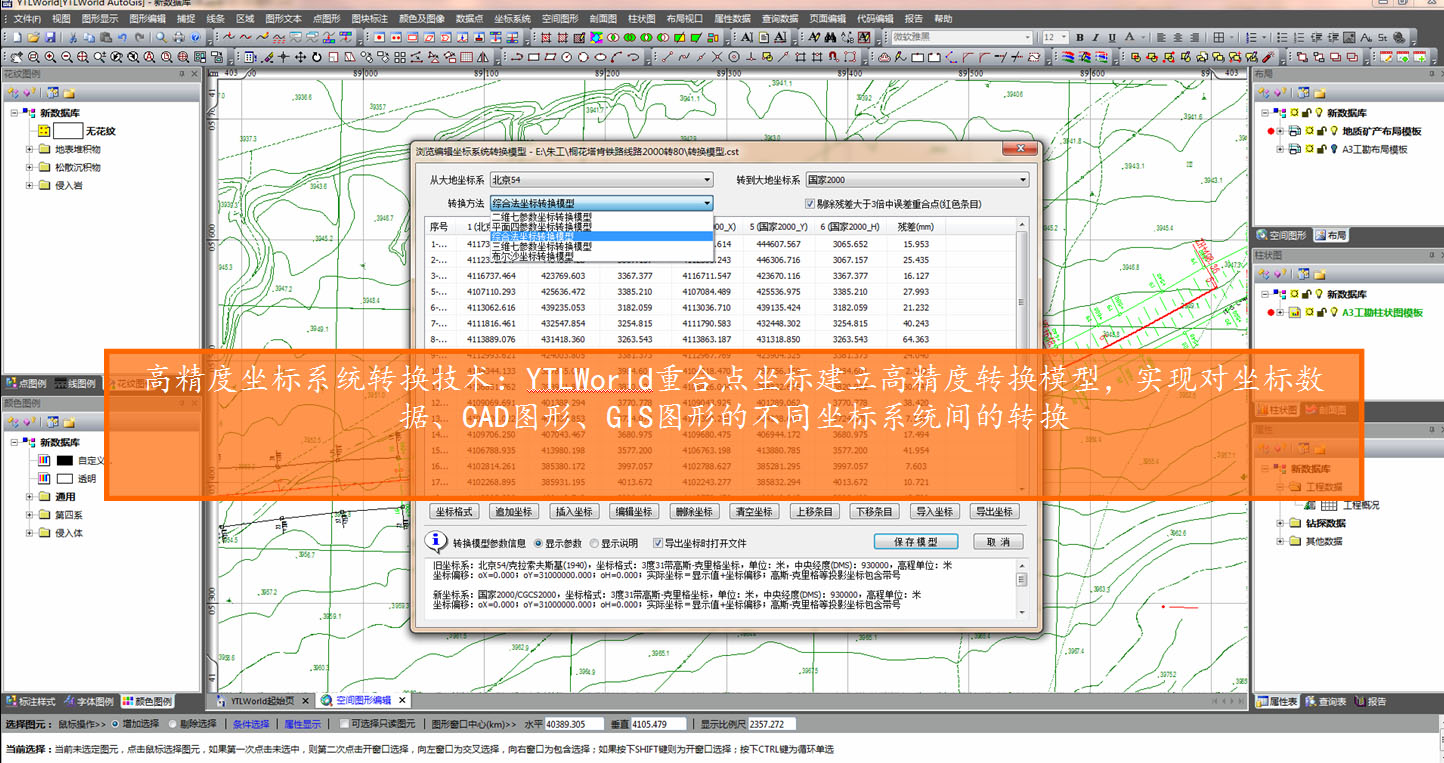
Task: Toggle light bulb visibility of 地质矿产布局模板
Action: [1334, 131]
